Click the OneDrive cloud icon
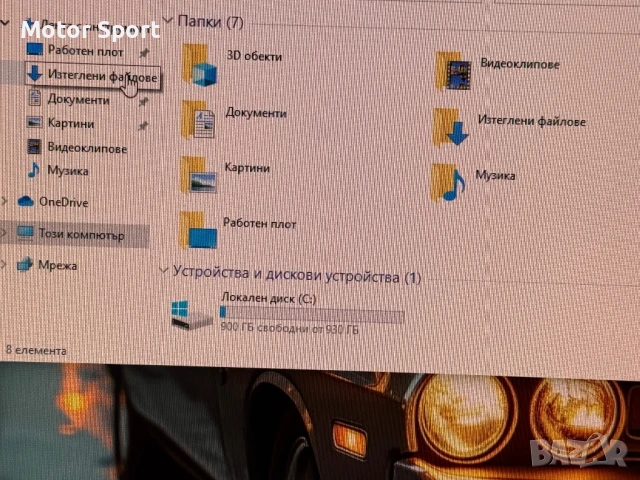 point(25,201)
